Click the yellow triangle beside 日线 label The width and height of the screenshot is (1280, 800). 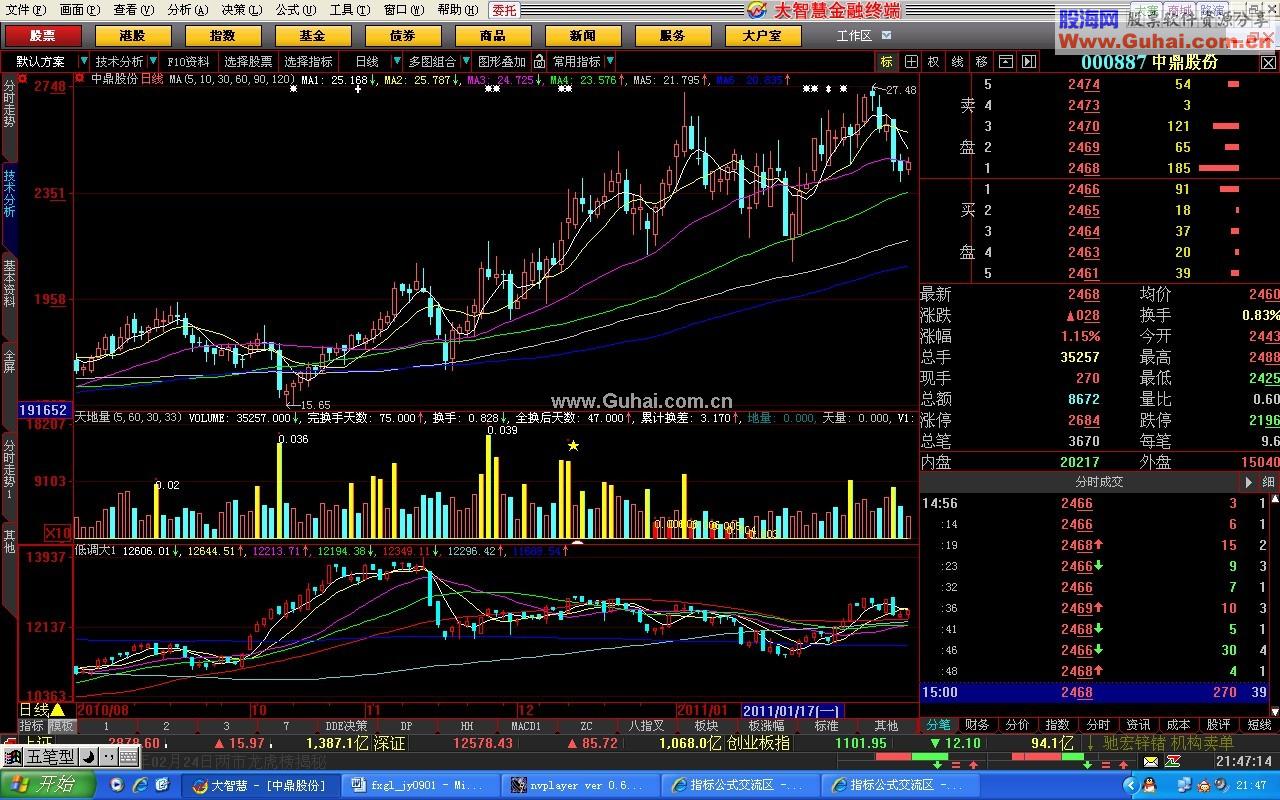[x=58, y=710]
